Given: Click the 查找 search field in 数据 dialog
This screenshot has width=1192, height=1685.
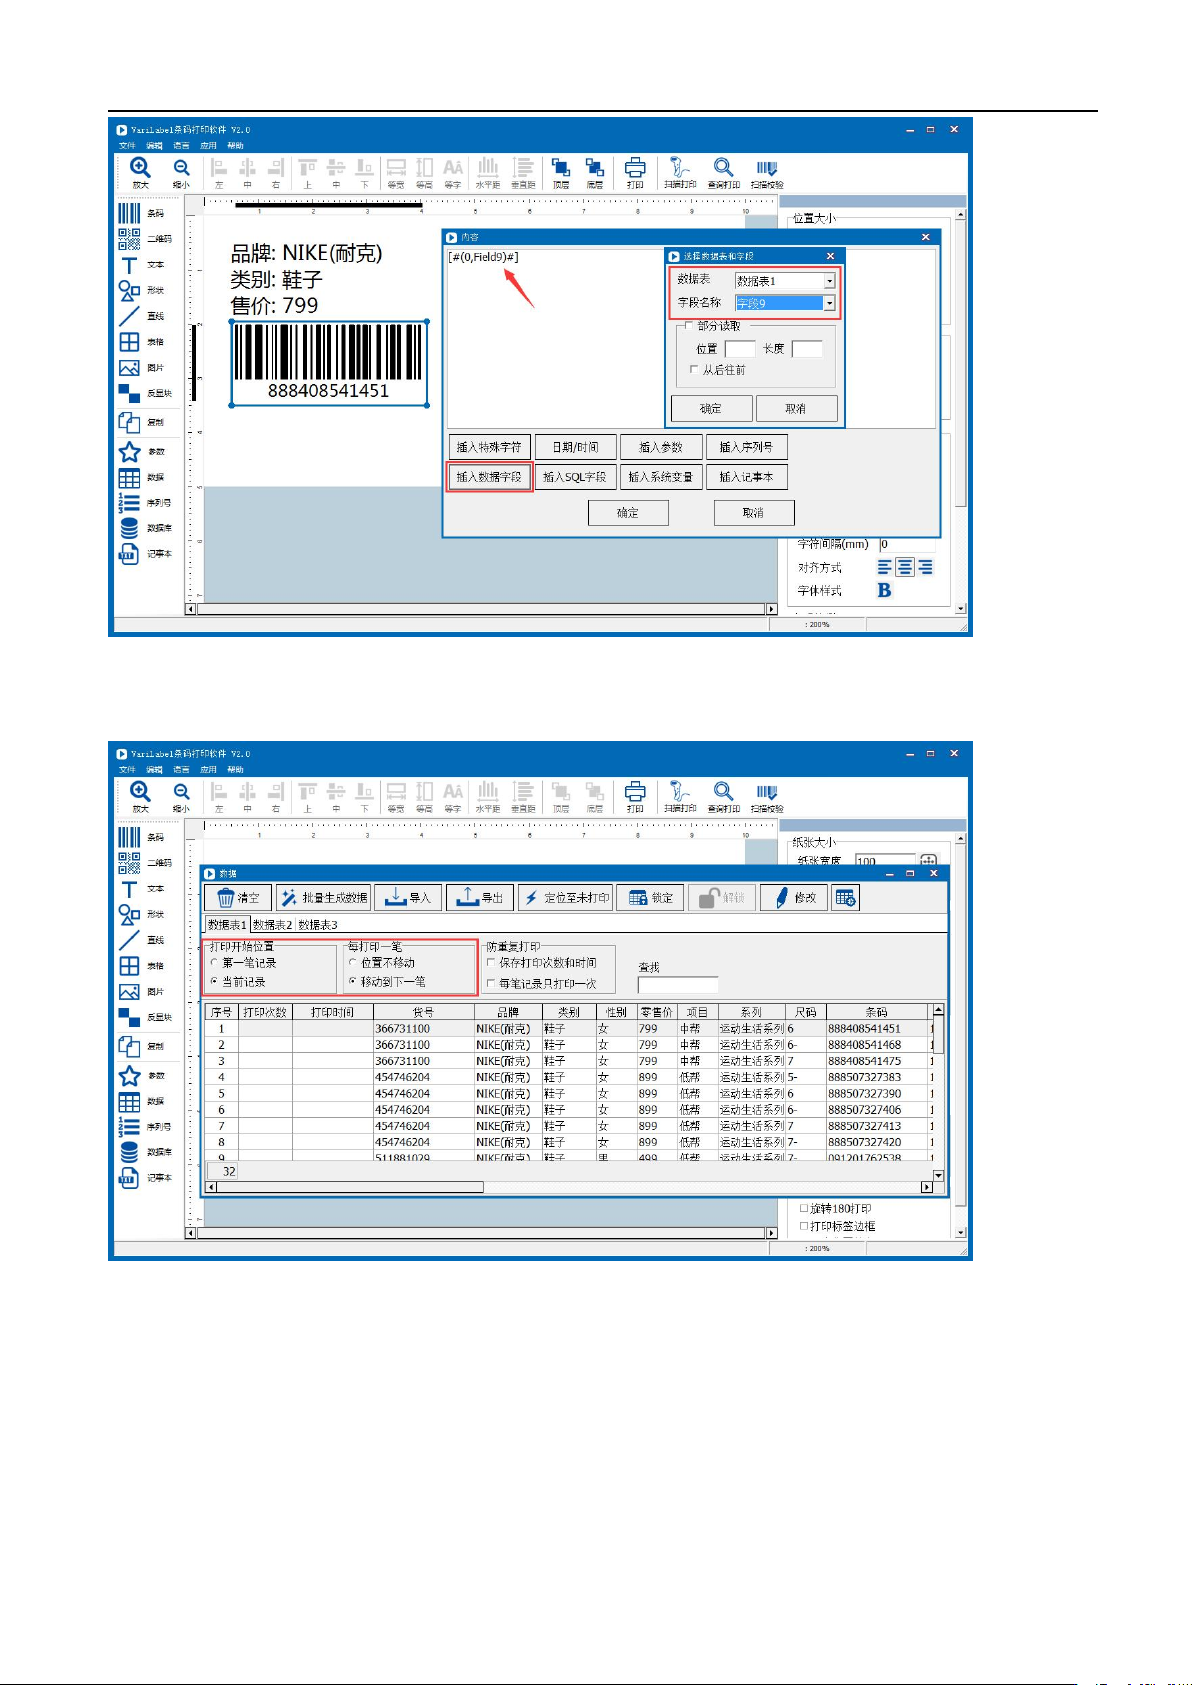Looking at the screenshot, I should 678,984.
